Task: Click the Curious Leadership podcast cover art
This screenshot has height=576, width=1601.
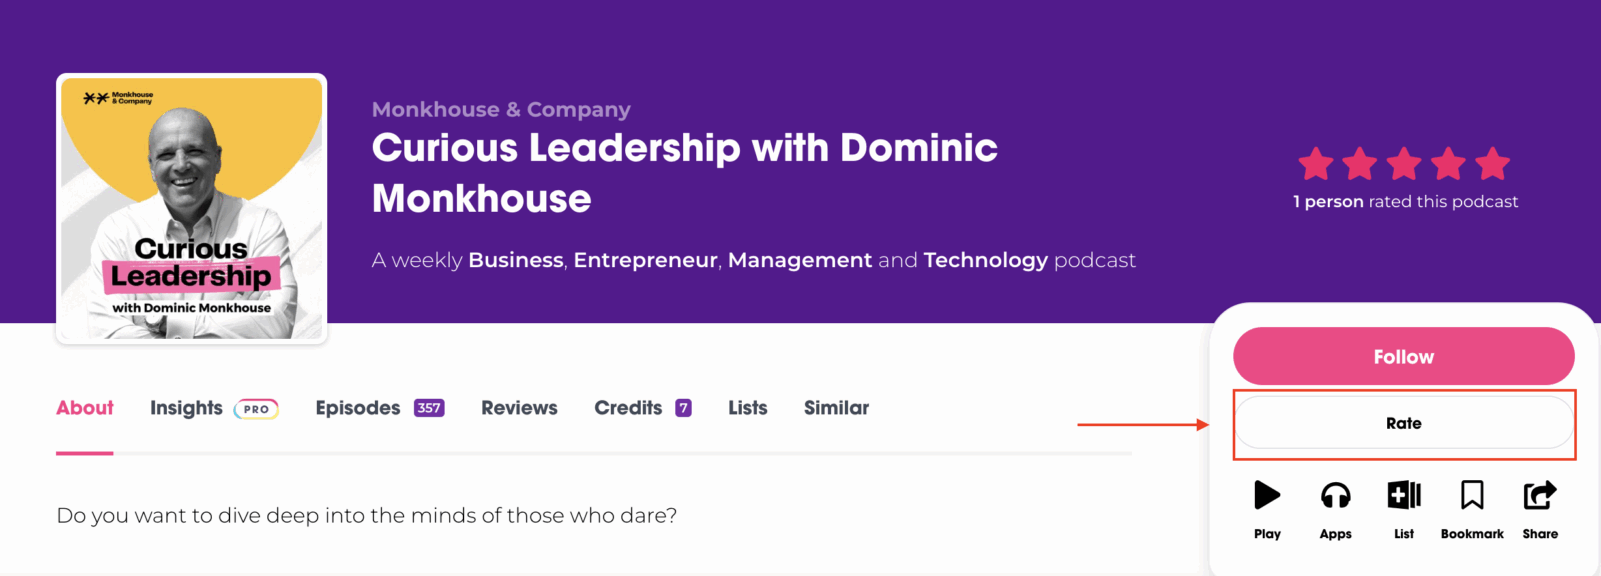Action: [x=192, y=208]
